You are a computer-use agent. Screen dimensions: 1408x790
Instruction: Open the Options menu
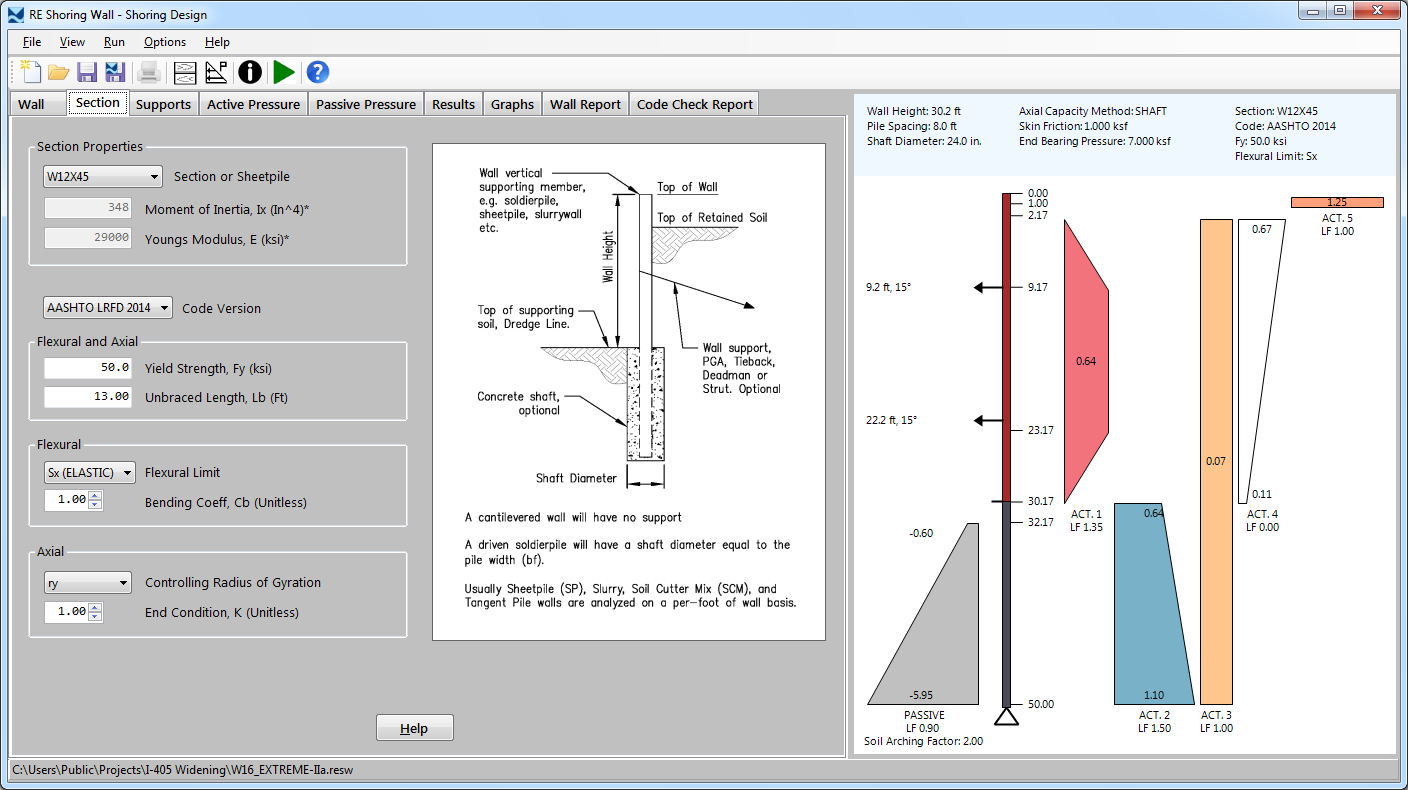pyautogui.click(x=165, y=42)
